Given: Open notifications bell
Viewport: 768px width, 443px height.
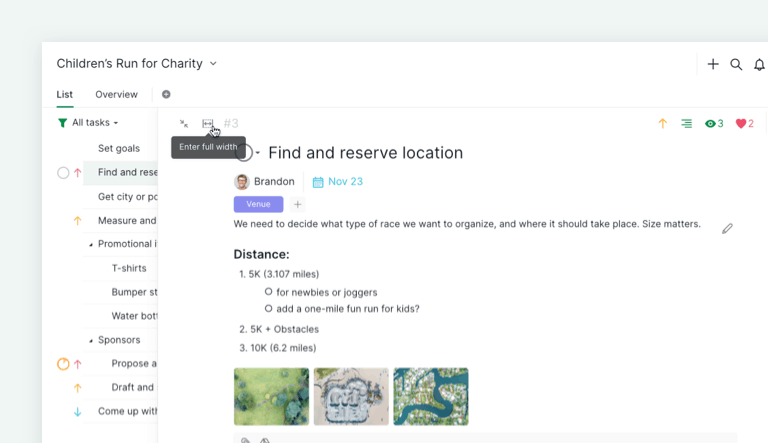Looking at the screenshot, I should 759,65.
